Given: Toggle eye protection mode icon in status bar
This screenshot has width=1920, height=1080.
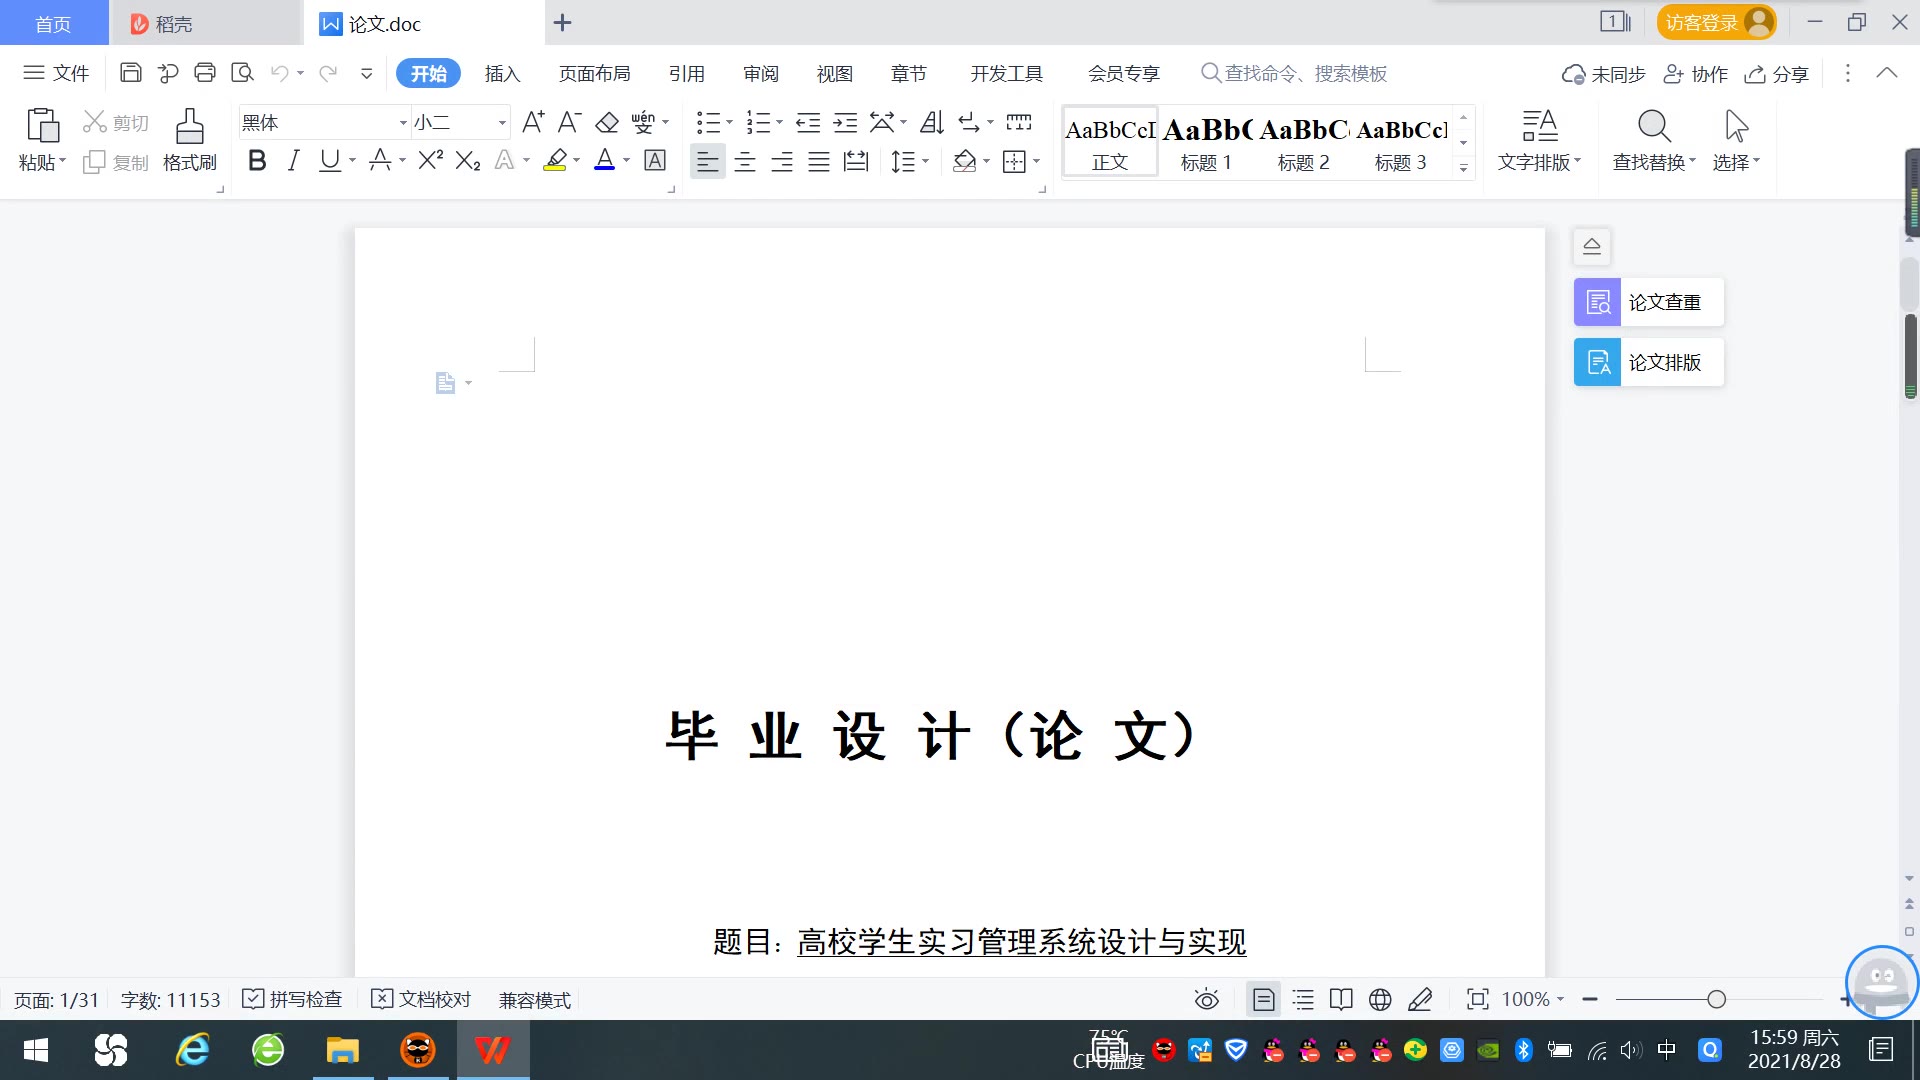Looking at the screenshot, I should (1207, 999).
